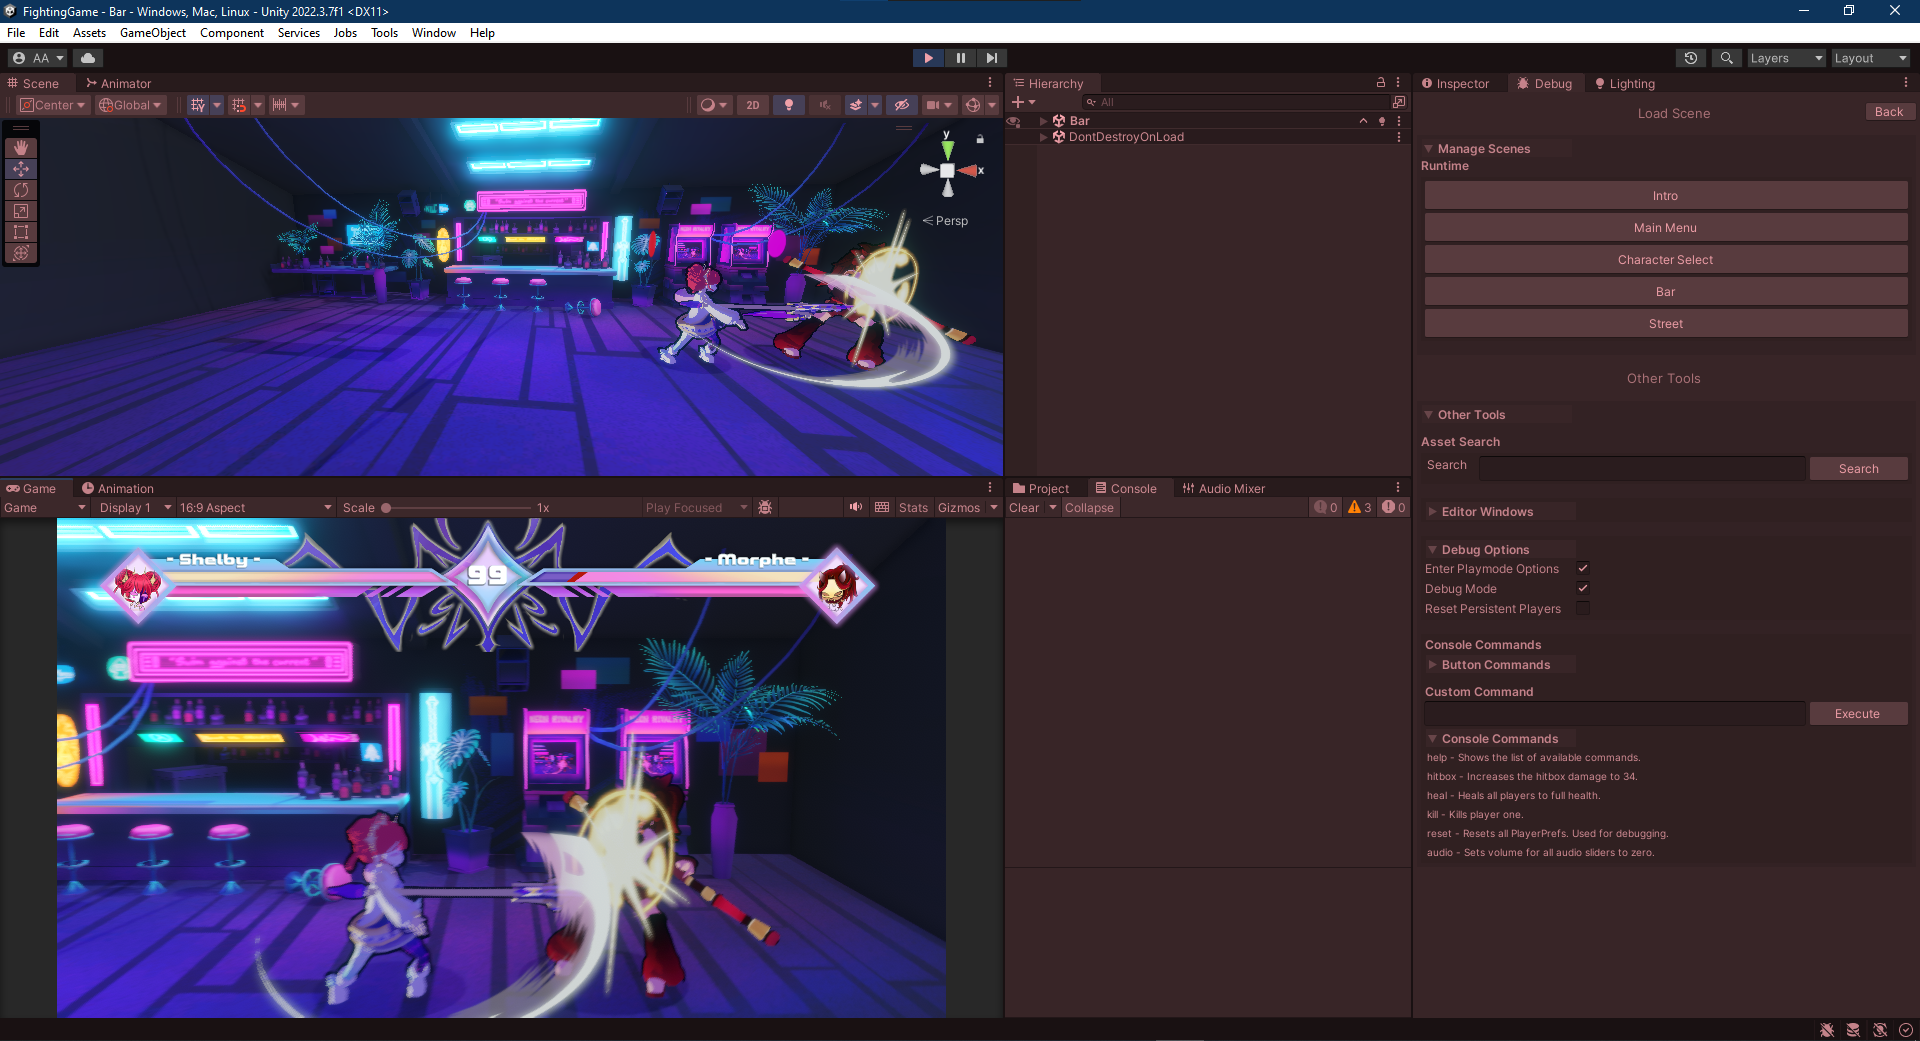Adjust the Game view Scale slider

pyautogui.click(x=457, y=508)
